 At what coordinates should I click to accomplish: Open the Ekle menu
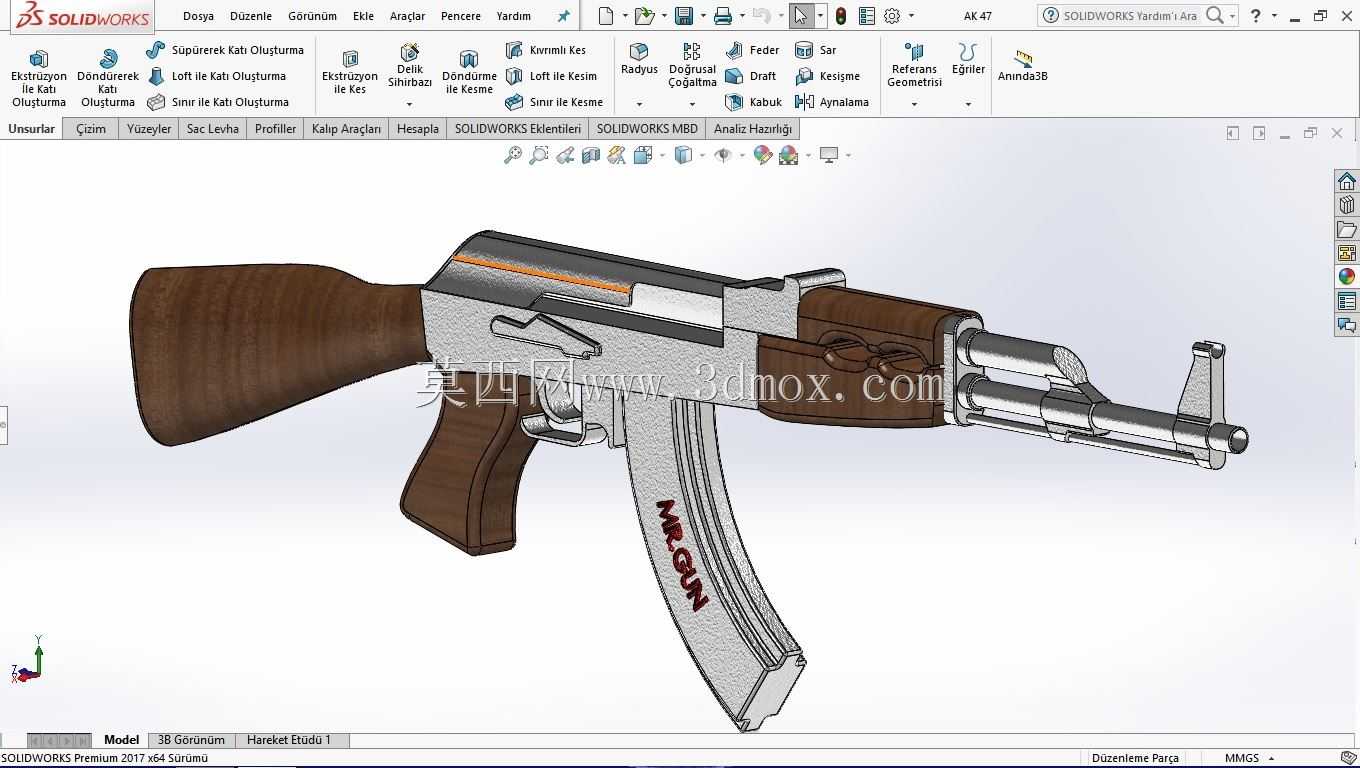click(x=363, y=16)
